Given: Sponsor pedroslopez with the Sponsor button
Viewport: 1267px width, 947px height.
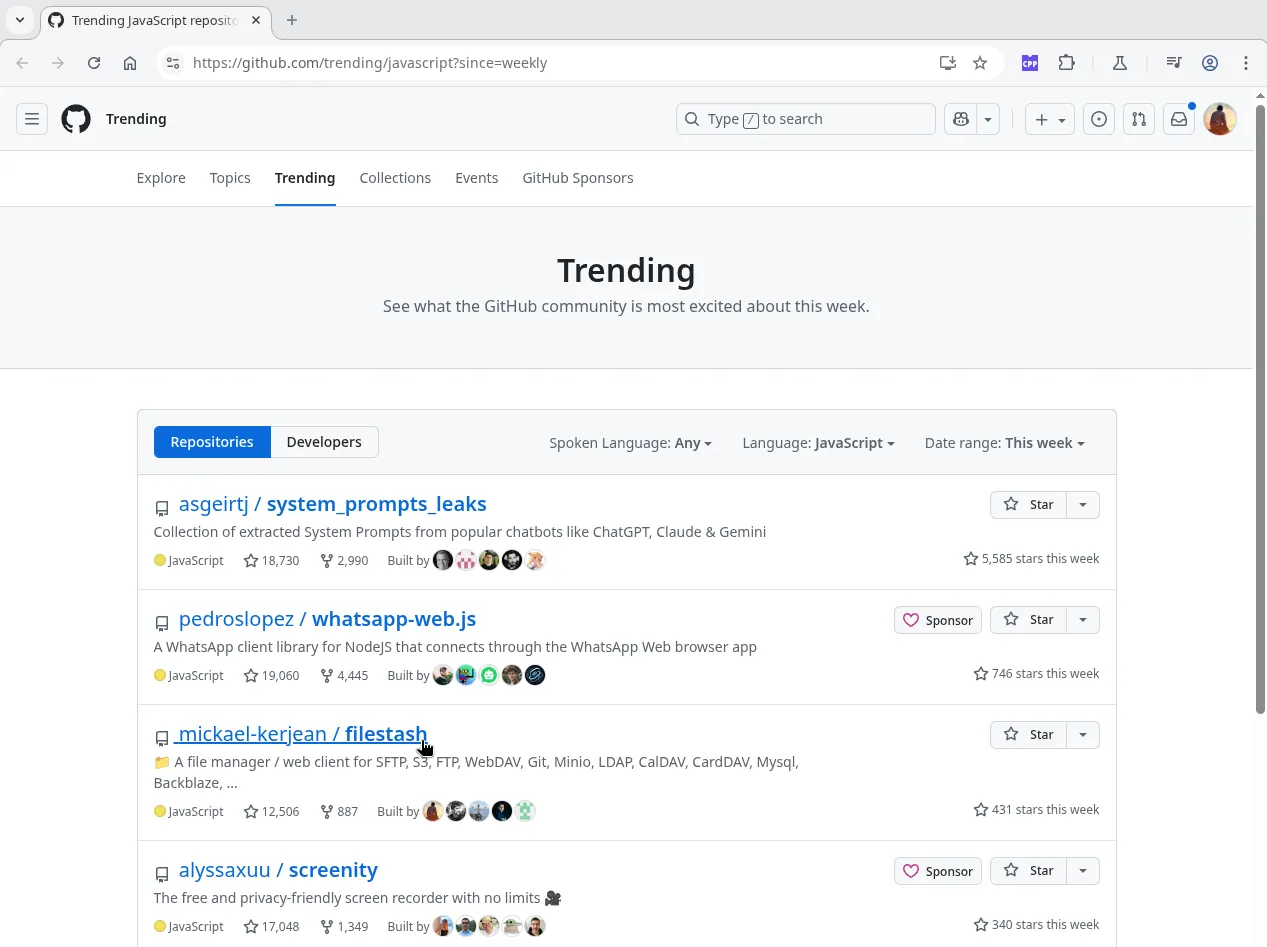Looking at the screenshot, I should click(938, 620).
